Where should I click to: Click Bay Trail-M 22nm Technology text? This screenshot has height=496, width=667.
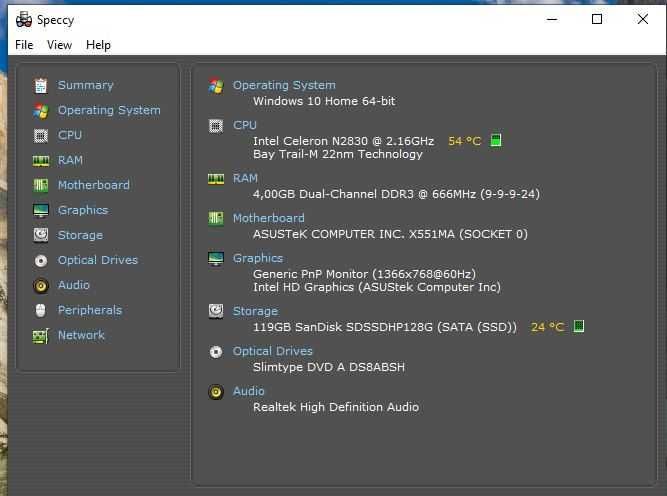[x=338, y=154]
